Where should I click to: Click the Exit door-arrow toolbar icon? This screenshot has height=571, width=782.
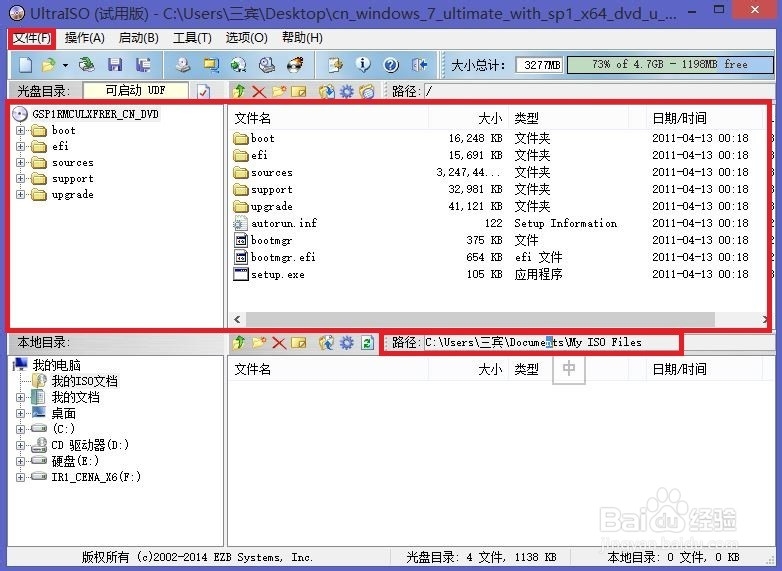[x=419, y=65]
